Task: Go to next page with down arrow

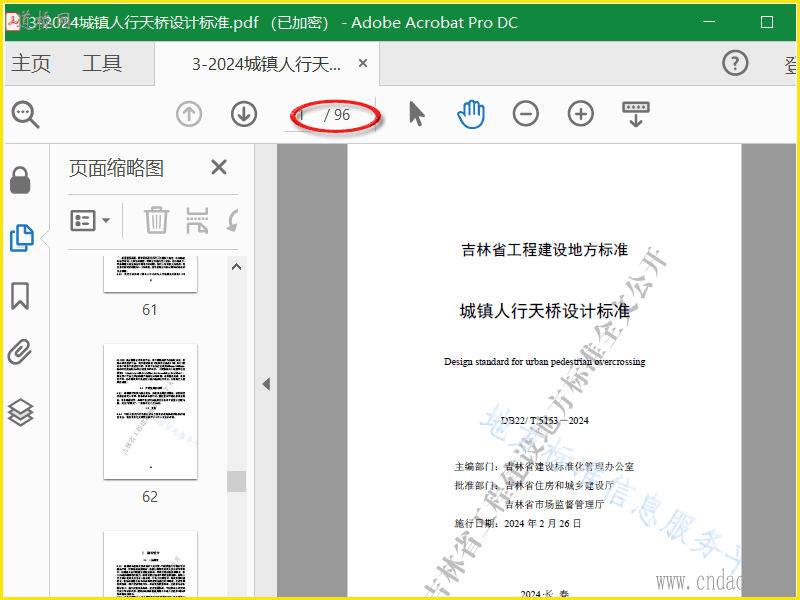Action: 244,114
